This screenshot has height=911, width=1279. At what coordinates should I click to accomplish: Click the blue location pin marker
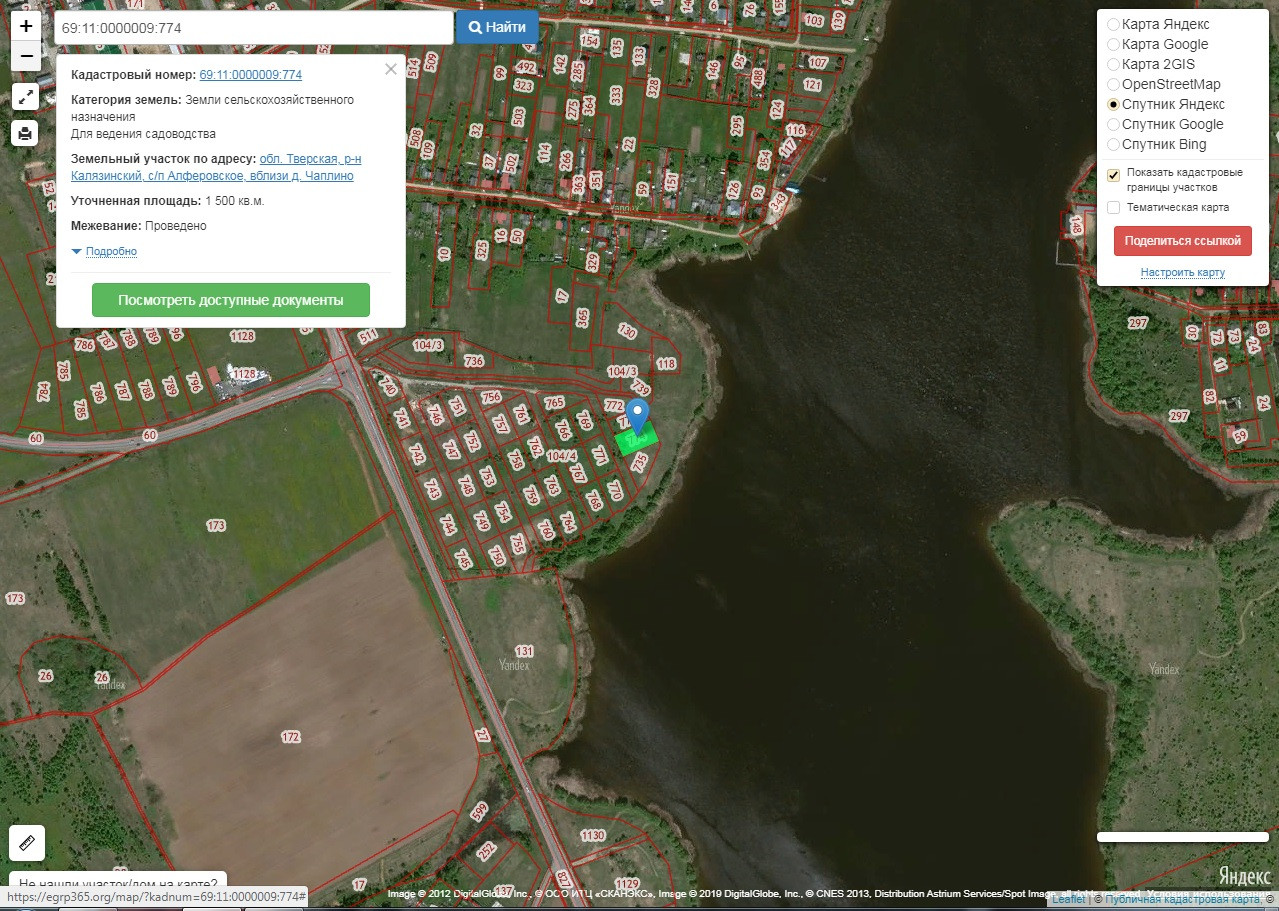(x=637, y=416)
